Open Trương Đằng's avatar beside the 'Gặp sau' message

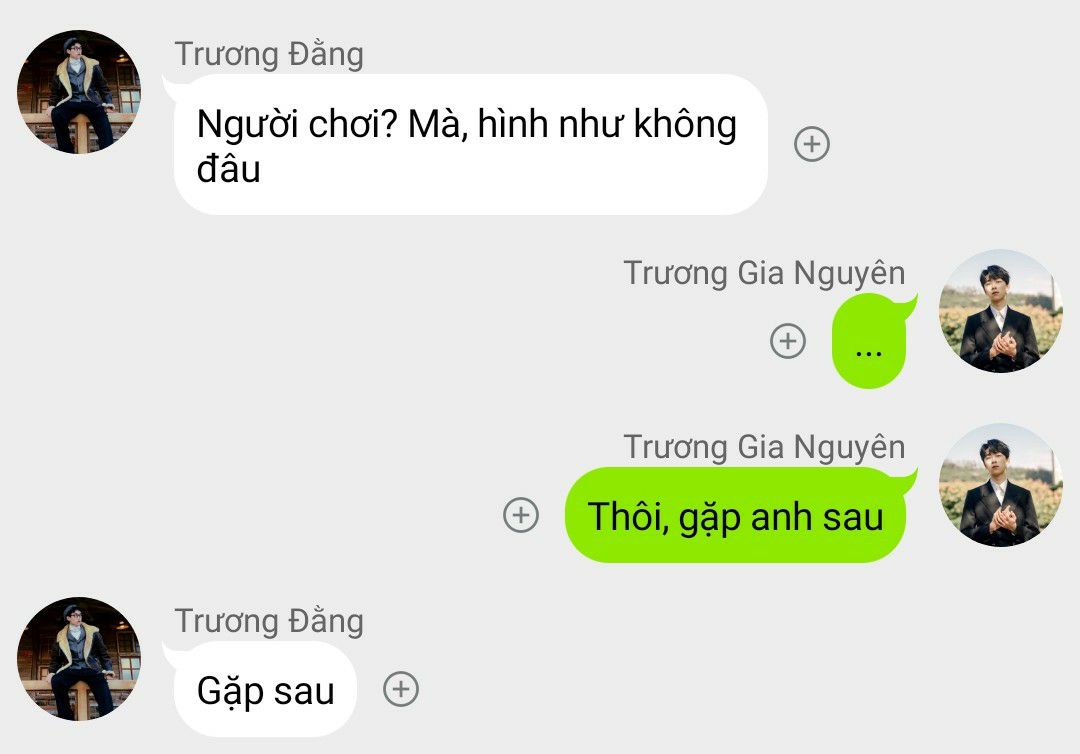(x=79, y=659)
